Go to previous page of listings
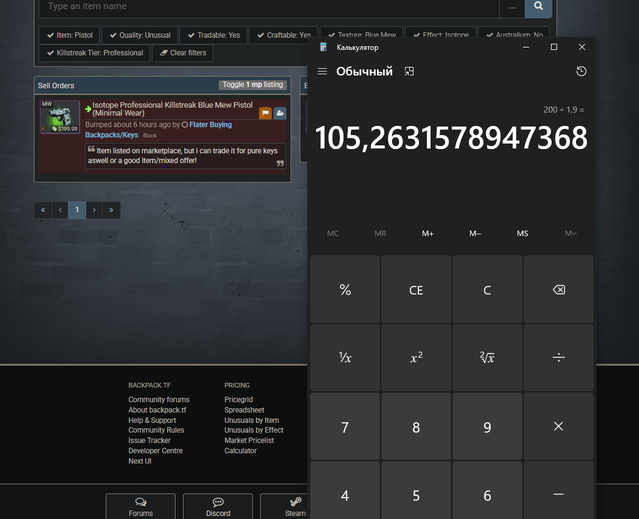This screenshot has height=519, width=639. click(x=60, y=210)
